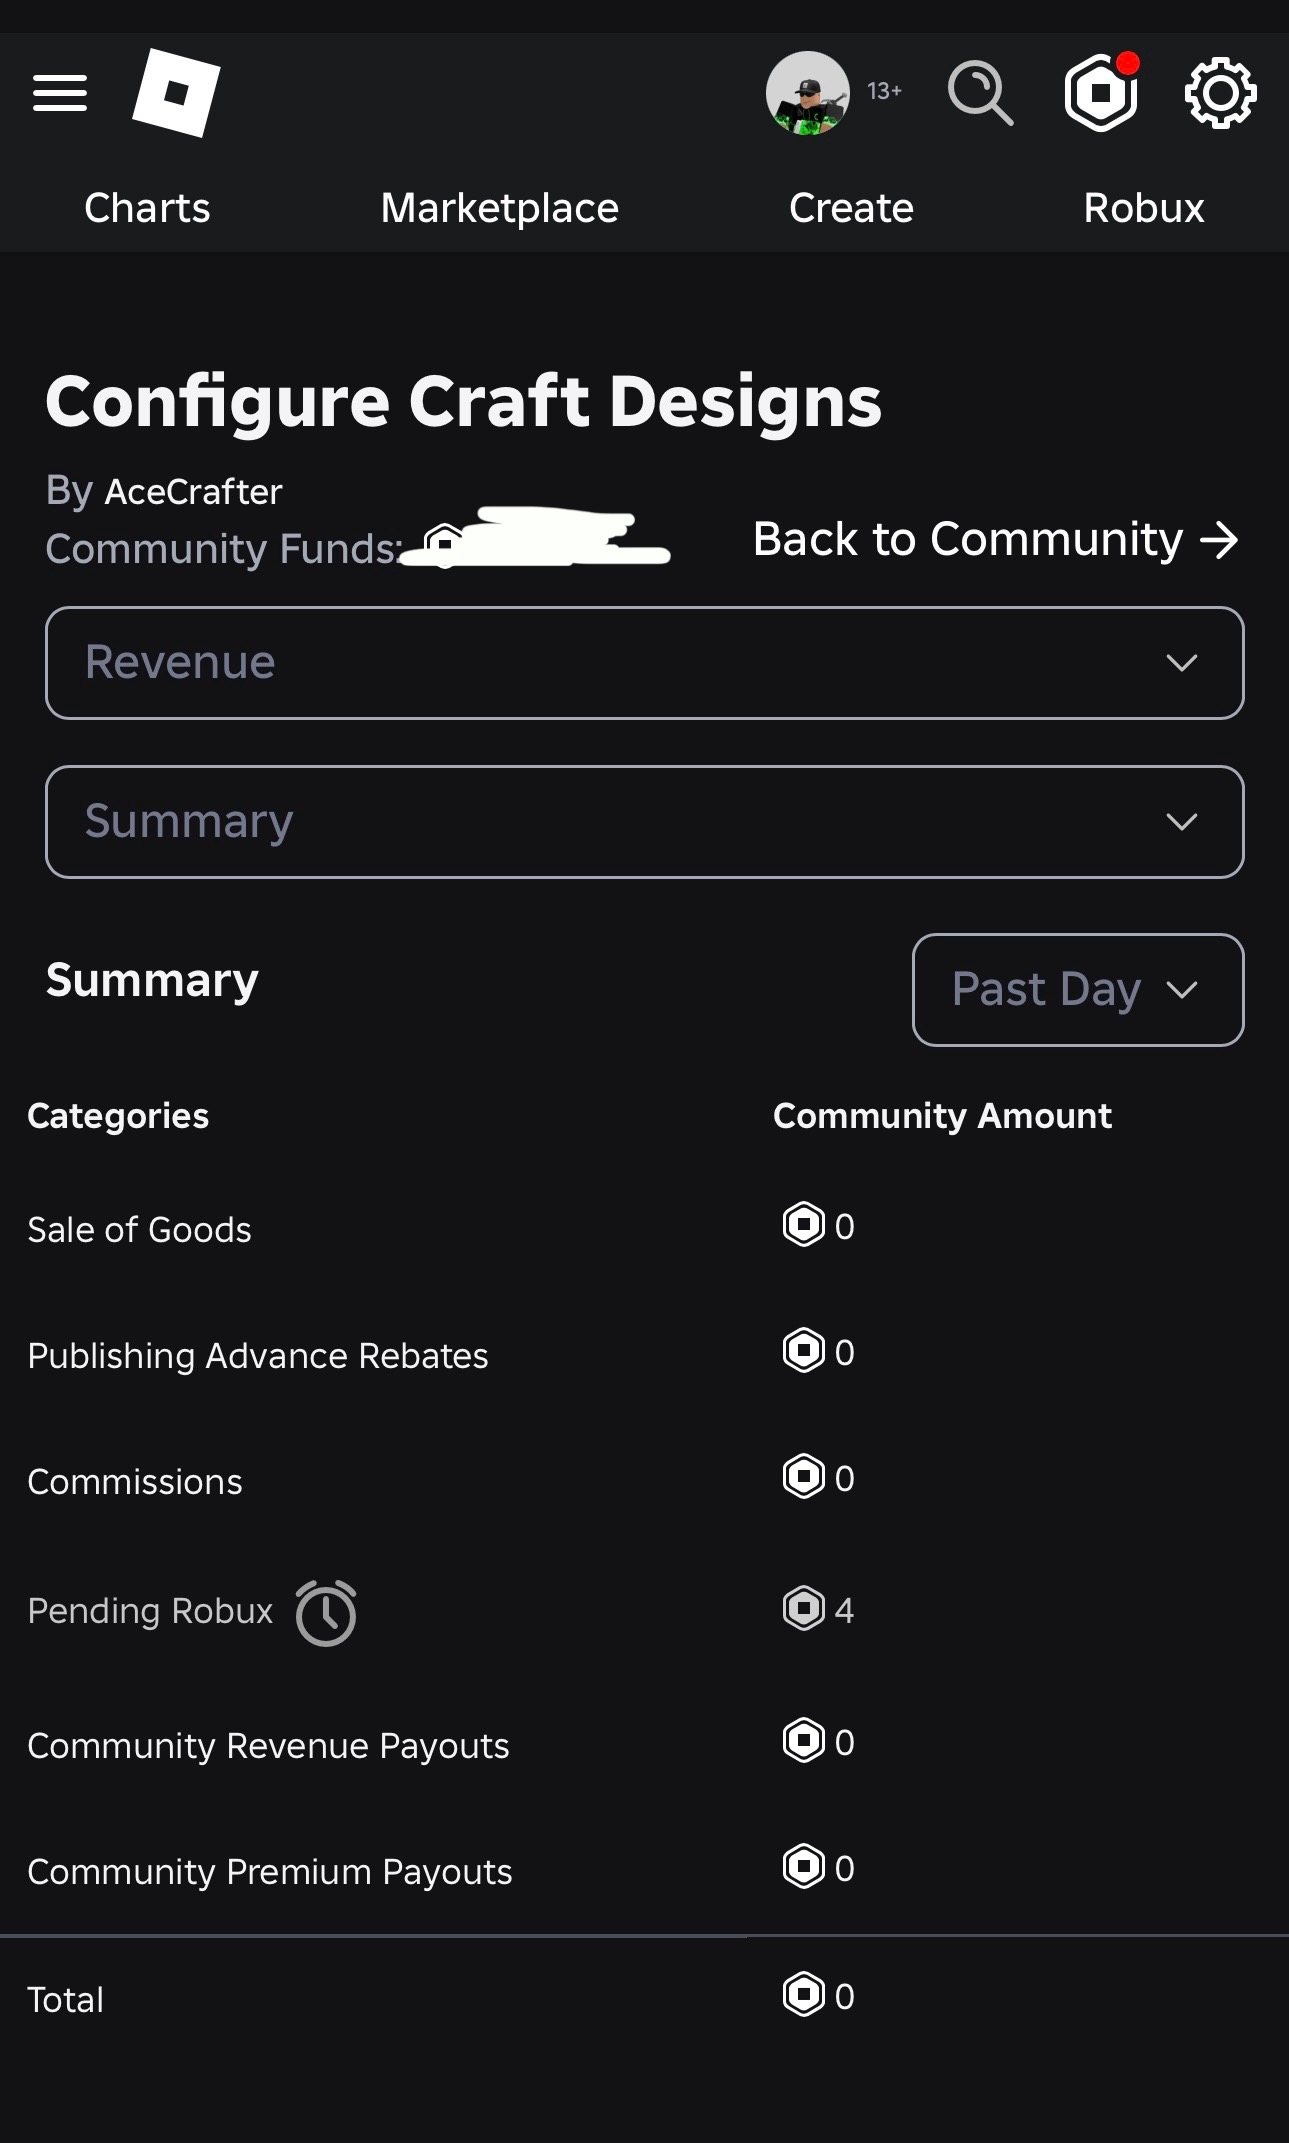Tap the search magnifying glass icon

coord(980,93)
